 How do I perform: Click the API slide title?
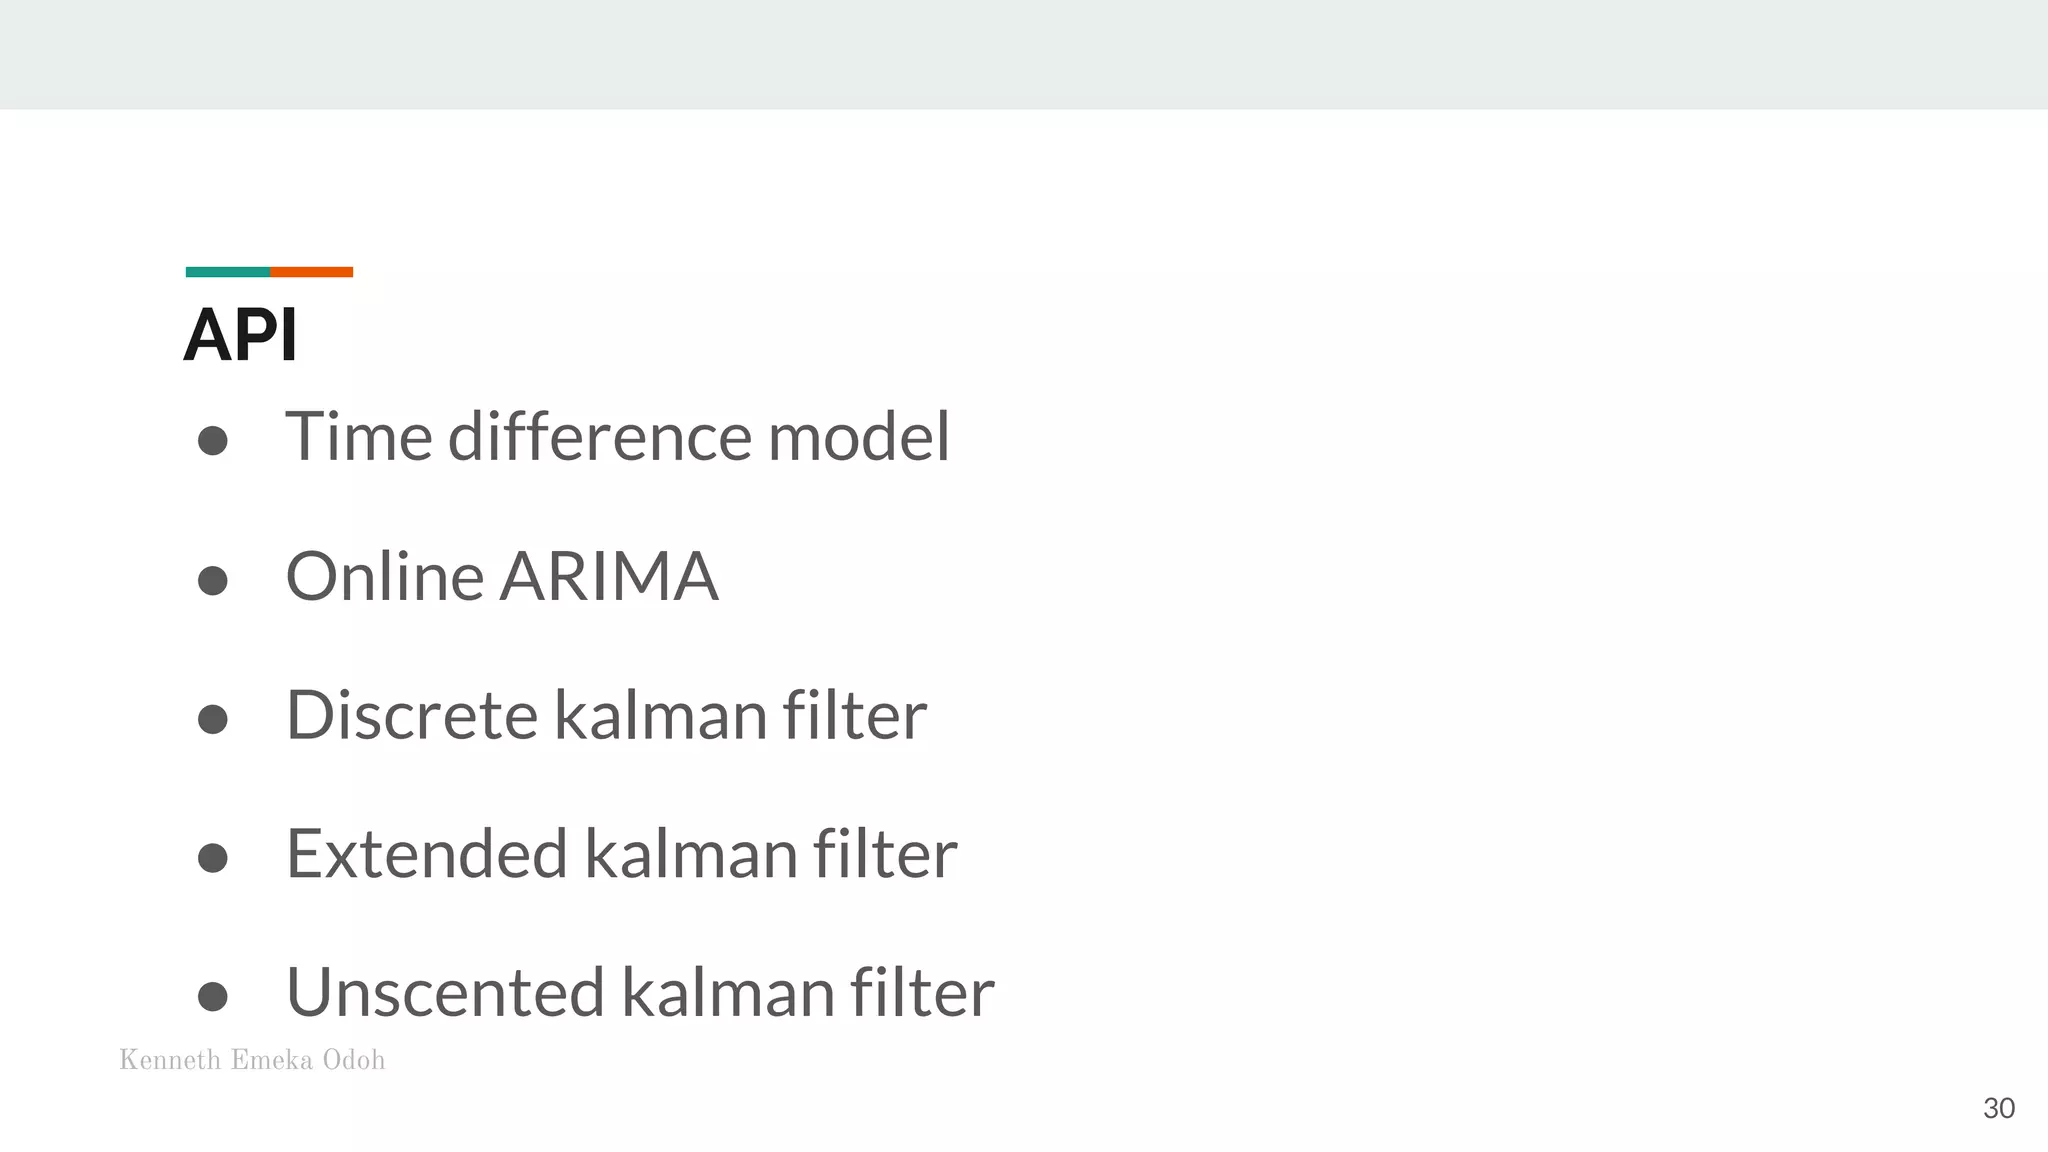241,335
